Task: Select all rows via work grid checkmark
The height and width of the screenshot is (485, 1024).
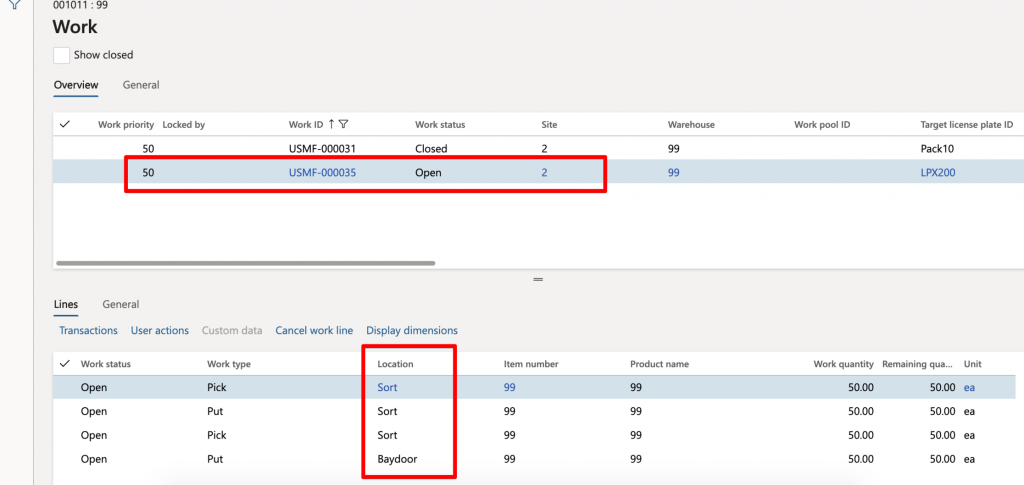Action: click(x=65, y=124)
